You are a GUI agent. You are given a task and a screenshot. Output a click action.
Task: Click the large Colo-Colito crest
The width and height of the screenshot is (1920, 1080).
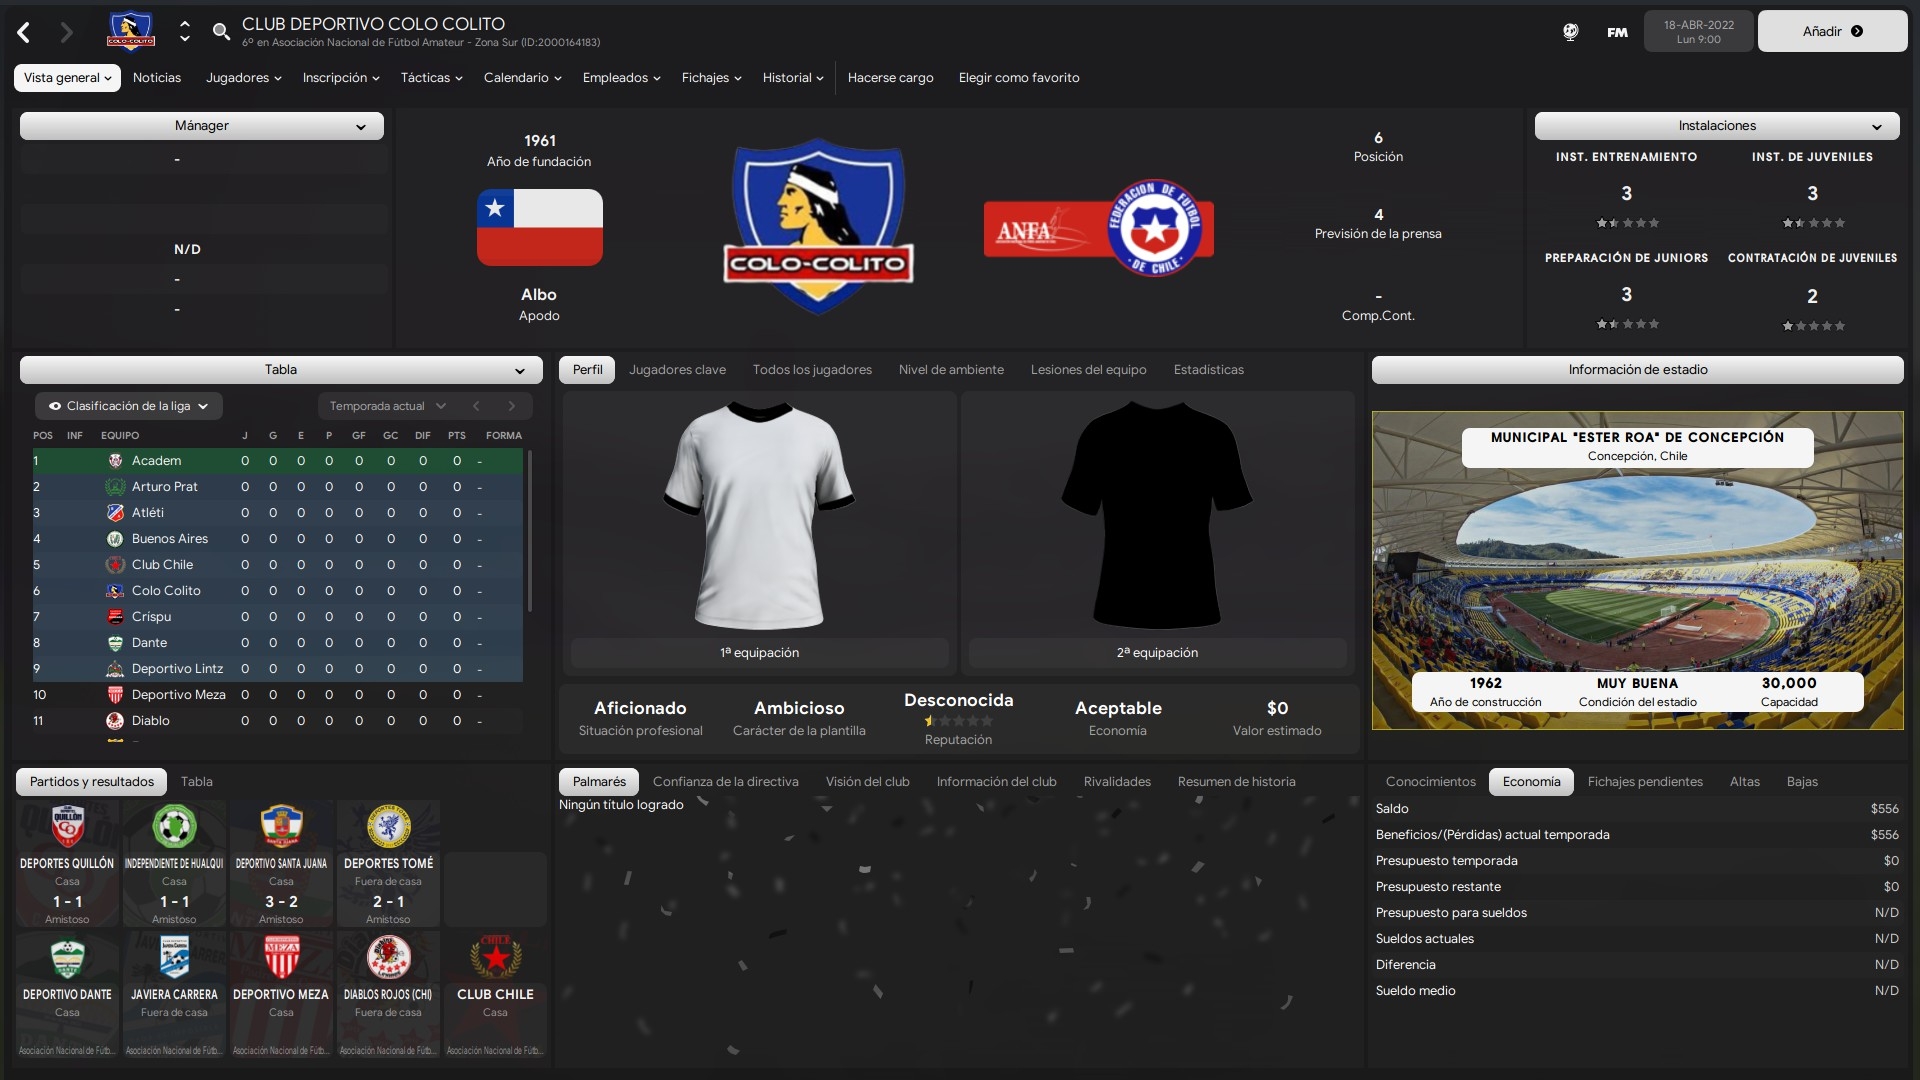point(818,227)
